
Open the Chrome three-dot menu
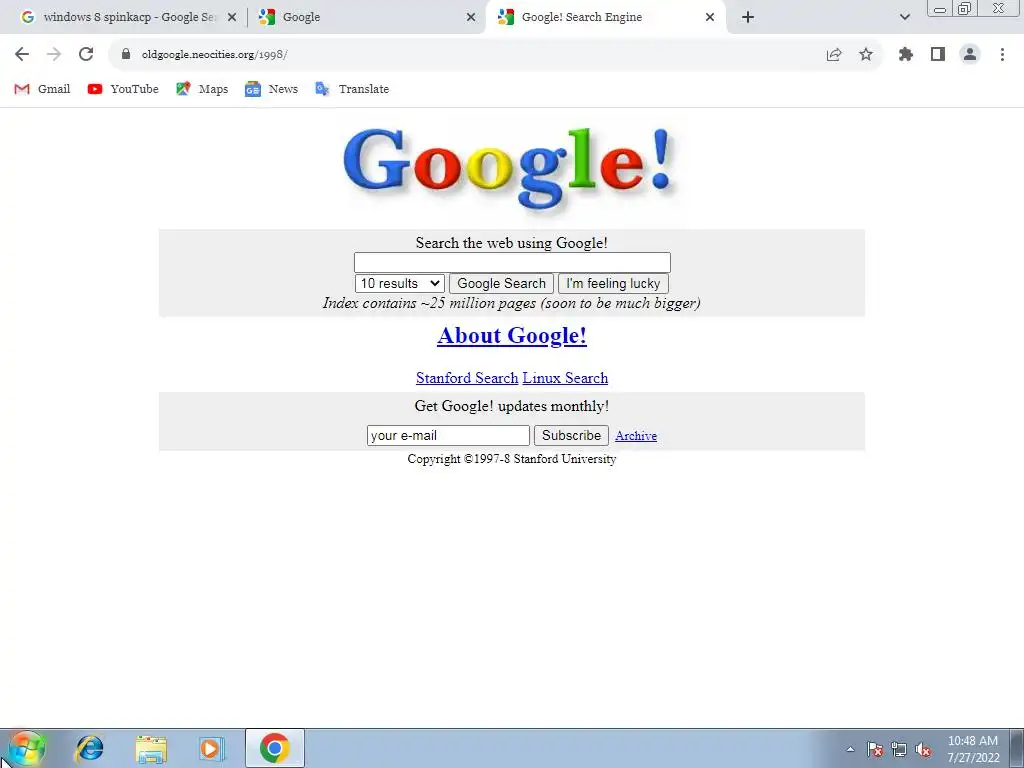click(x=1002, y=54)
